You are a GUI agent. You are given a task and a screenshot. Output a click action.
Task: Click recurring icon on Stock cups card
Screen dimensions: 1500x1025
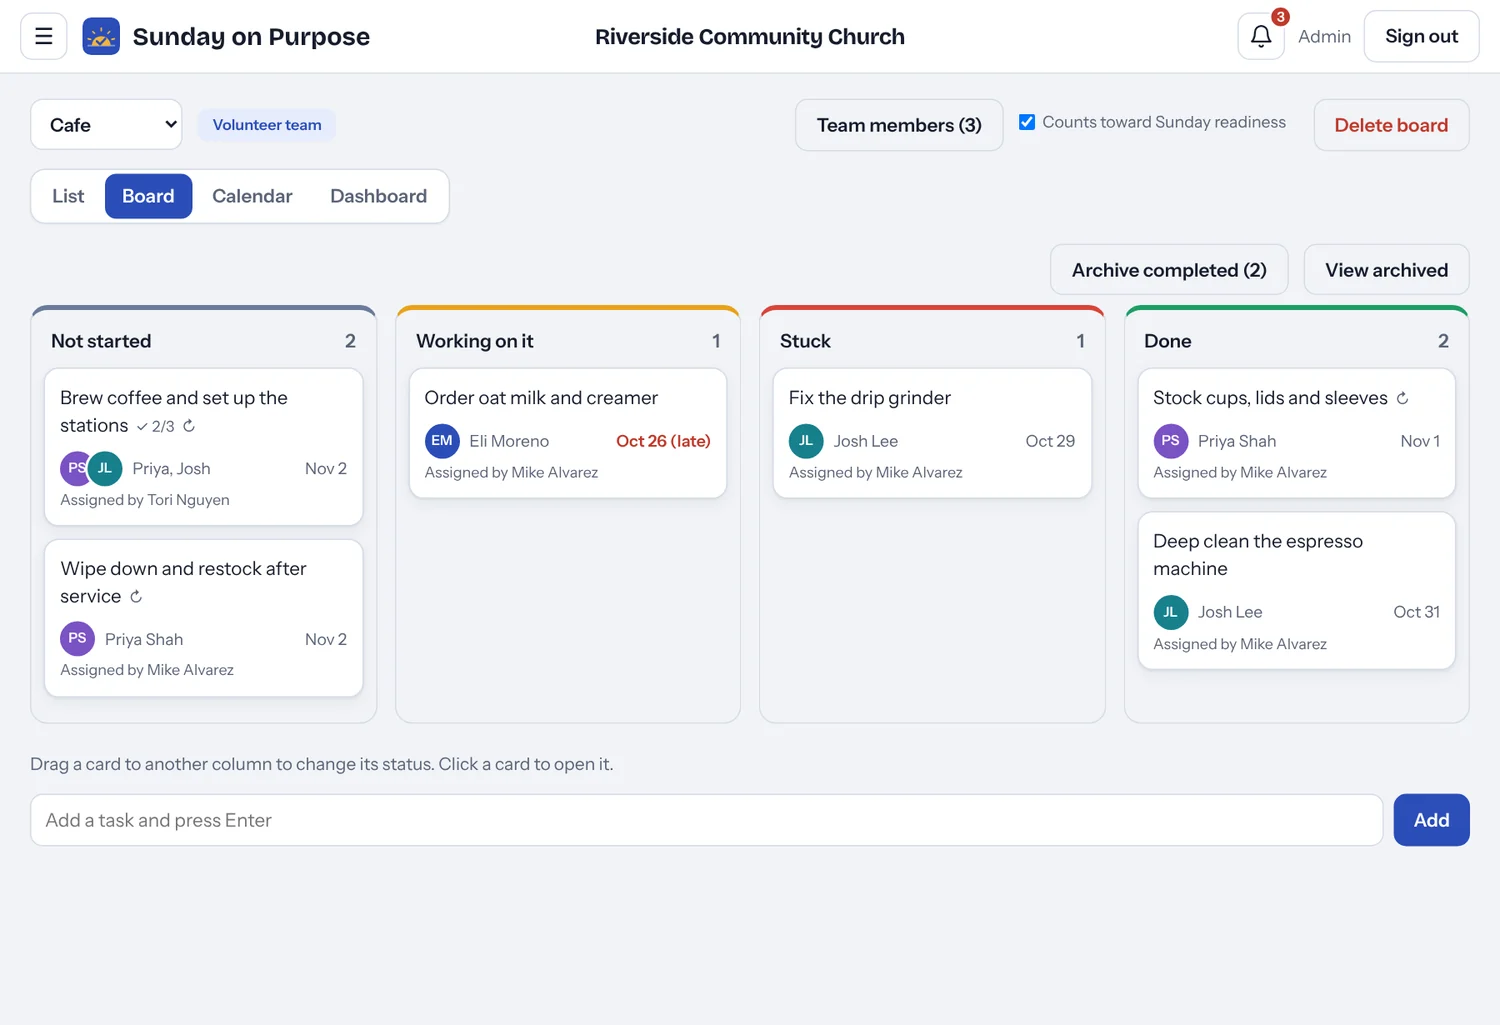(1402, 398)
